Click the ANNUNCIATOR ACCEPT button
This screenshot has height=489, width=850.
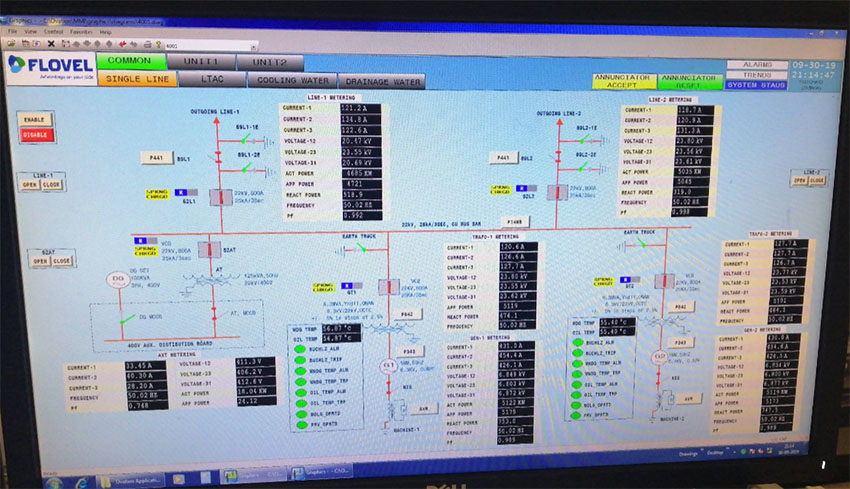622,81
